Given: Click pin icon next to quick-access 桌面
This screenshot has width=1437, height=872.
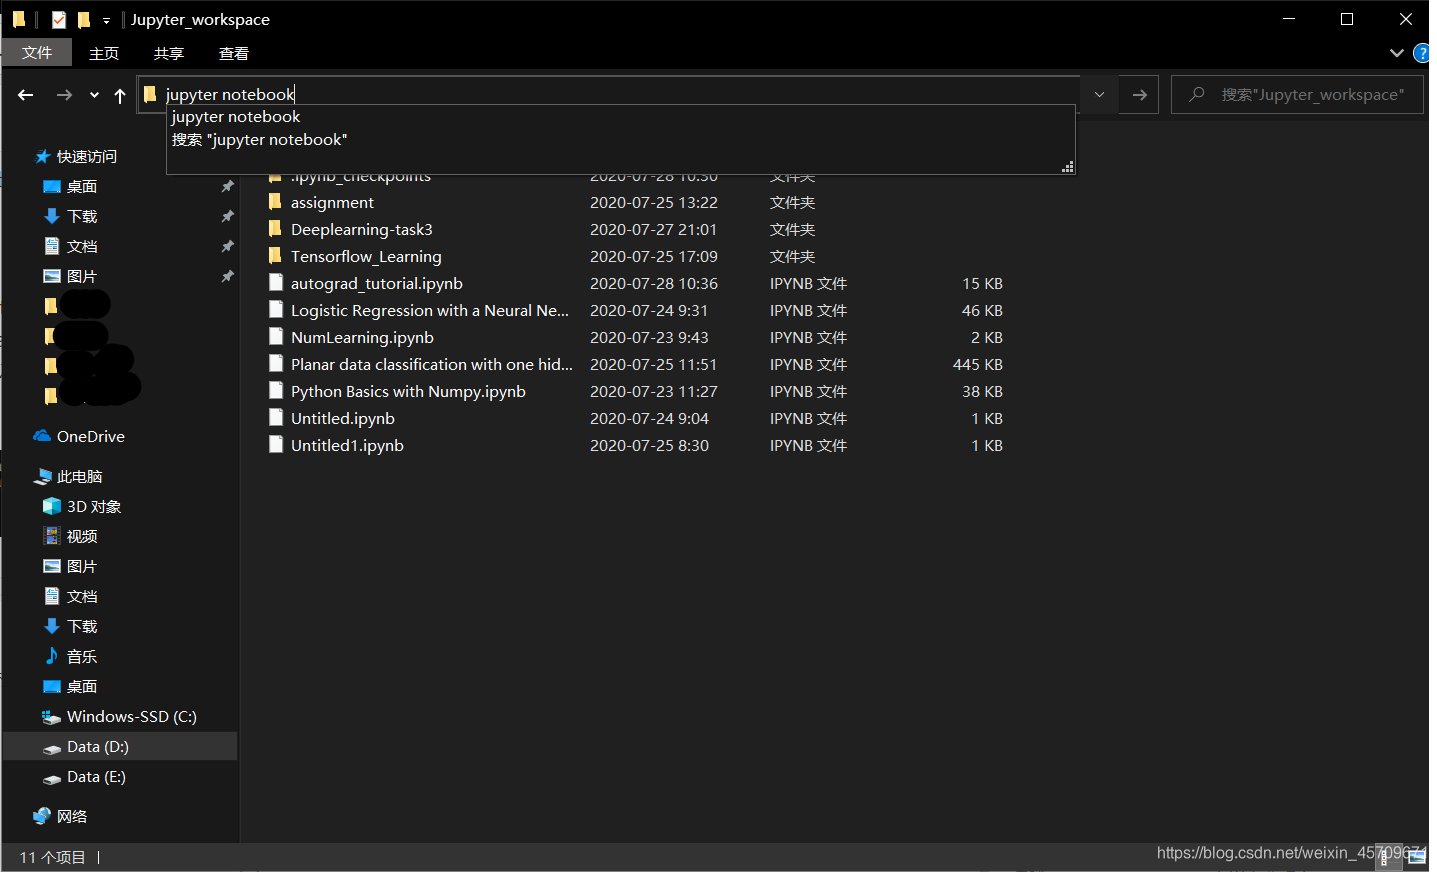Looking at the screenshot, I should [227, 186].
